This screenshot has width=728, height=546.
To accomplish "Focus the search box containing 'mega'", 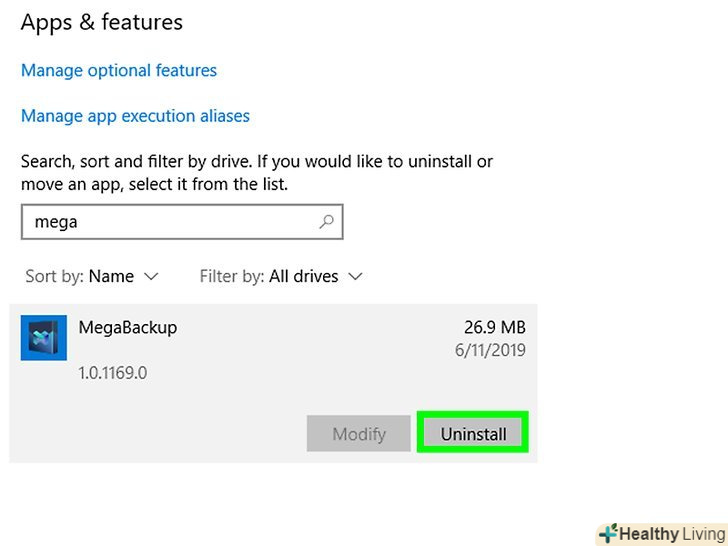I will 170,222.
